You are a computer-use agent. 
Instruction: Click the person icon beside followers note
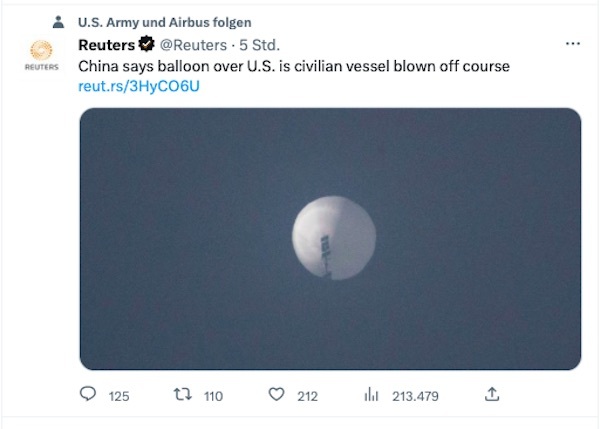click(x=58, y=22)
